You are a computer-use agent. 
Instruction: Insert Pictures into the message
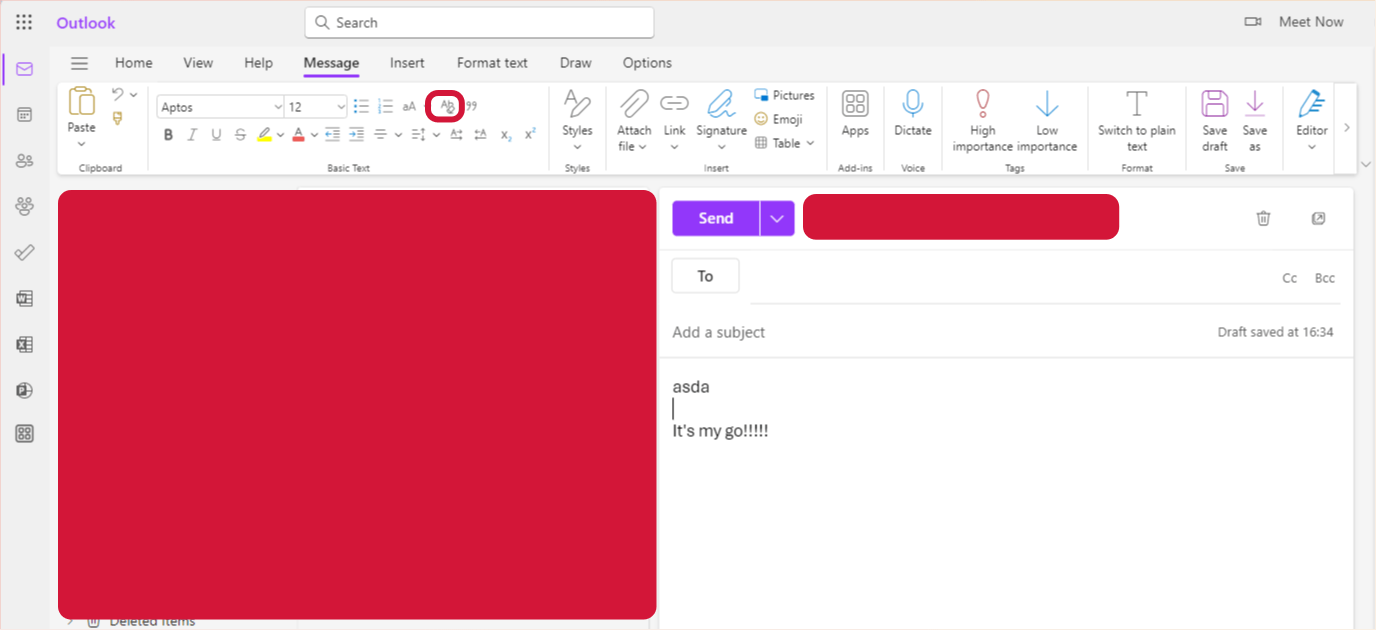click(x=785, y=95)
